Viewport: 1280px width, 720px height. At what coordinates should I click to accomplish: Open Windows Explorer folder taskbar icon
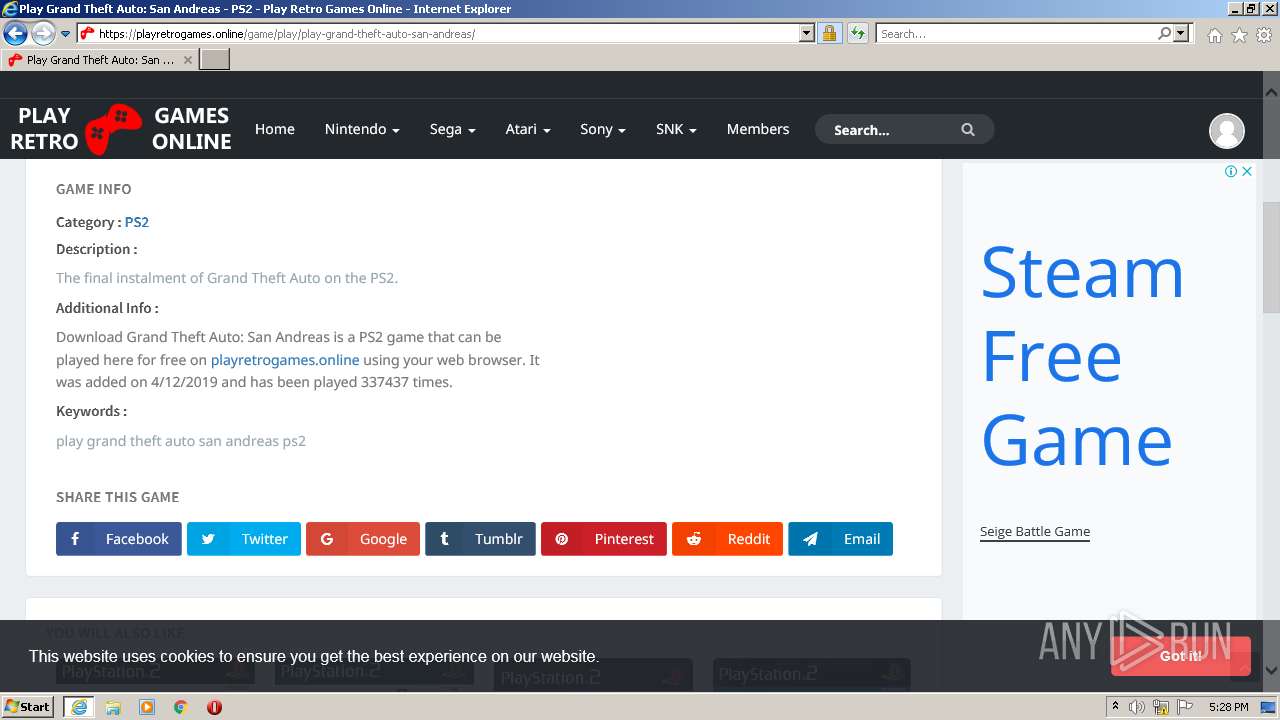pyautogui.click(x=113, y=707)
